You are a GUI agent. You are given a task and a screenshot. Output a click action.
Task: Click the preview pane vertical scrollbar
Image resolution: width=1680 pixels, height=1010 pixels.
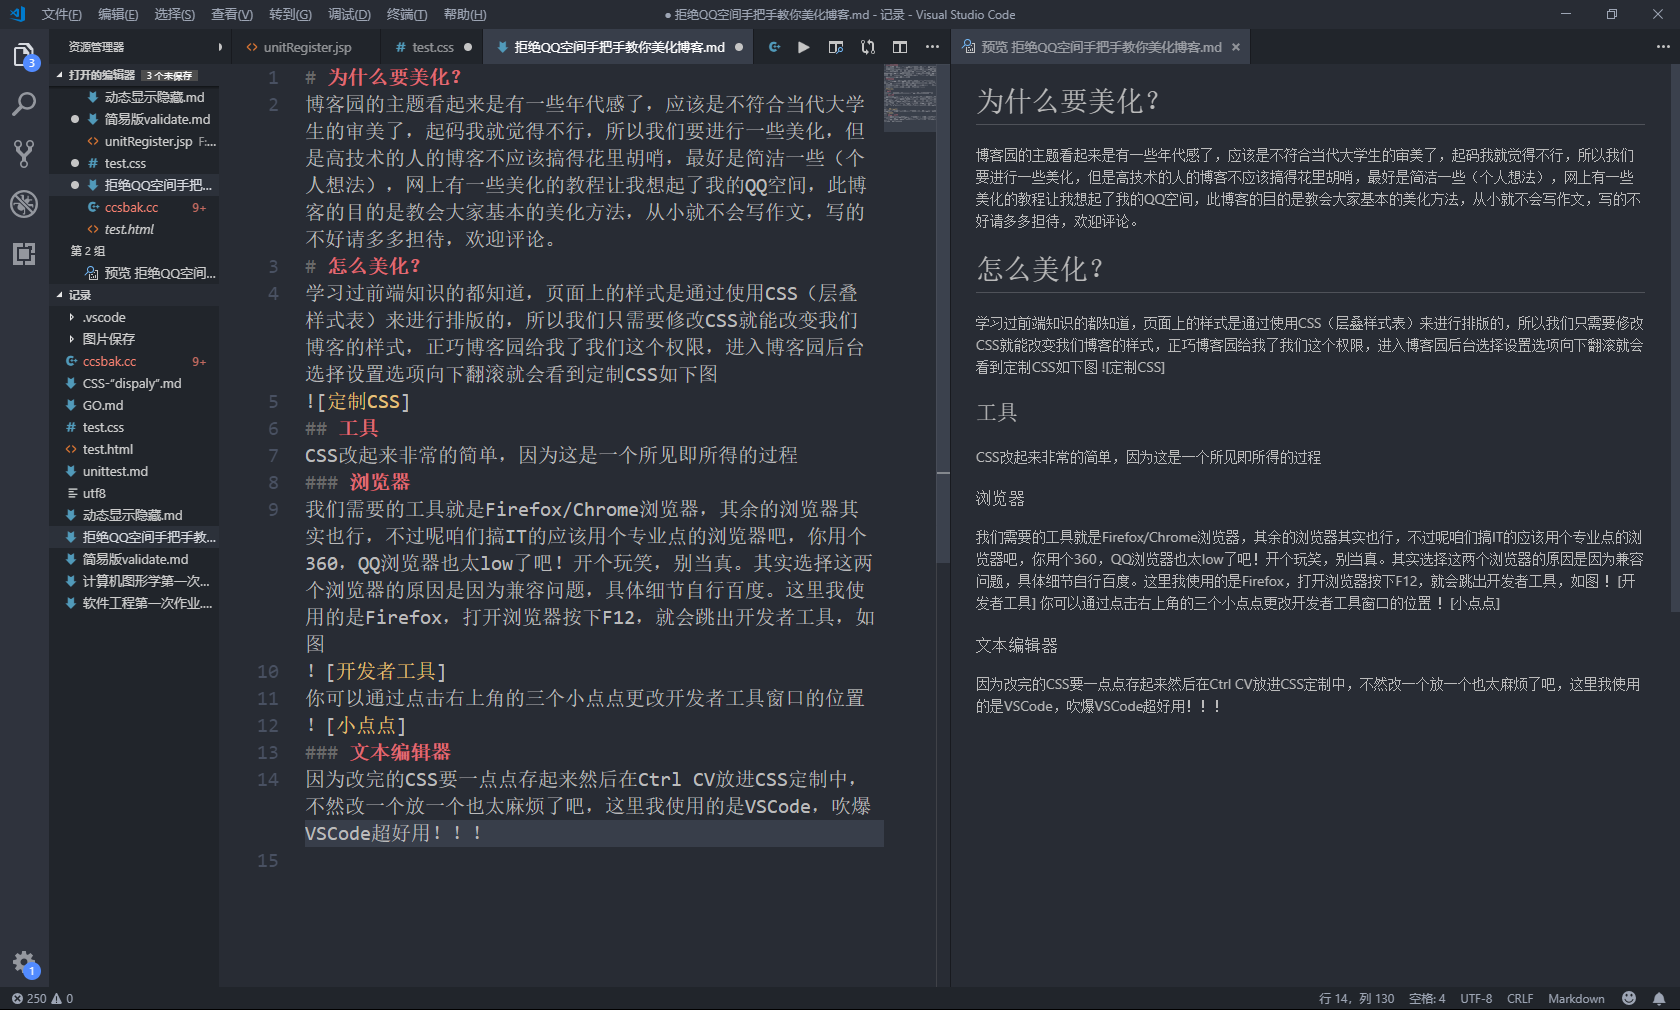(1675, 340)
